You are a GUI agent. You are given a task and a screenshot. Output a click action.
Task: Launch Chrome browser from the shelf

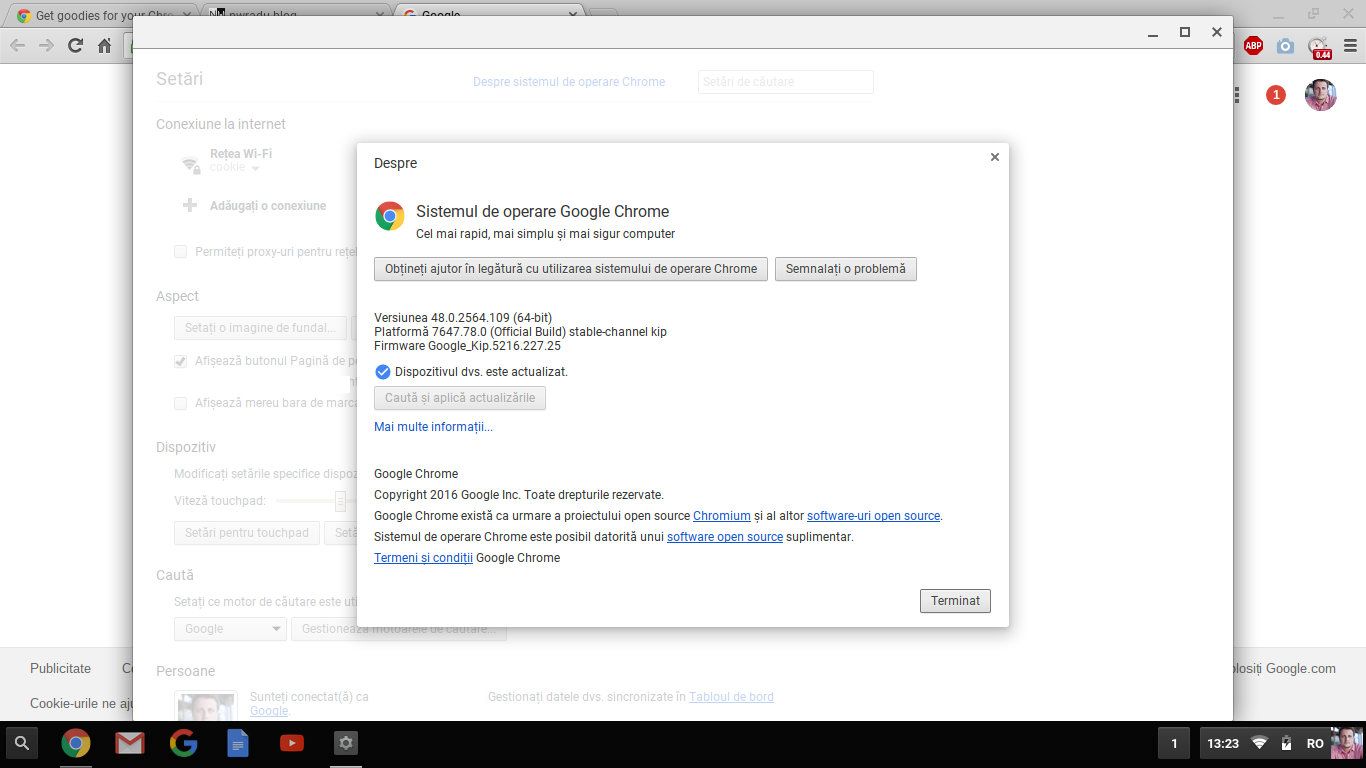(76, 743)
